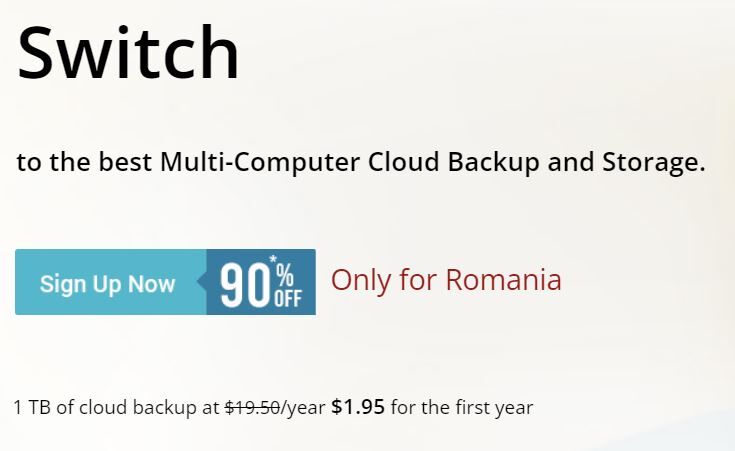735x451 pixels.
Task: Click the large "Switch" heading
Action: (x=128, y=53)
